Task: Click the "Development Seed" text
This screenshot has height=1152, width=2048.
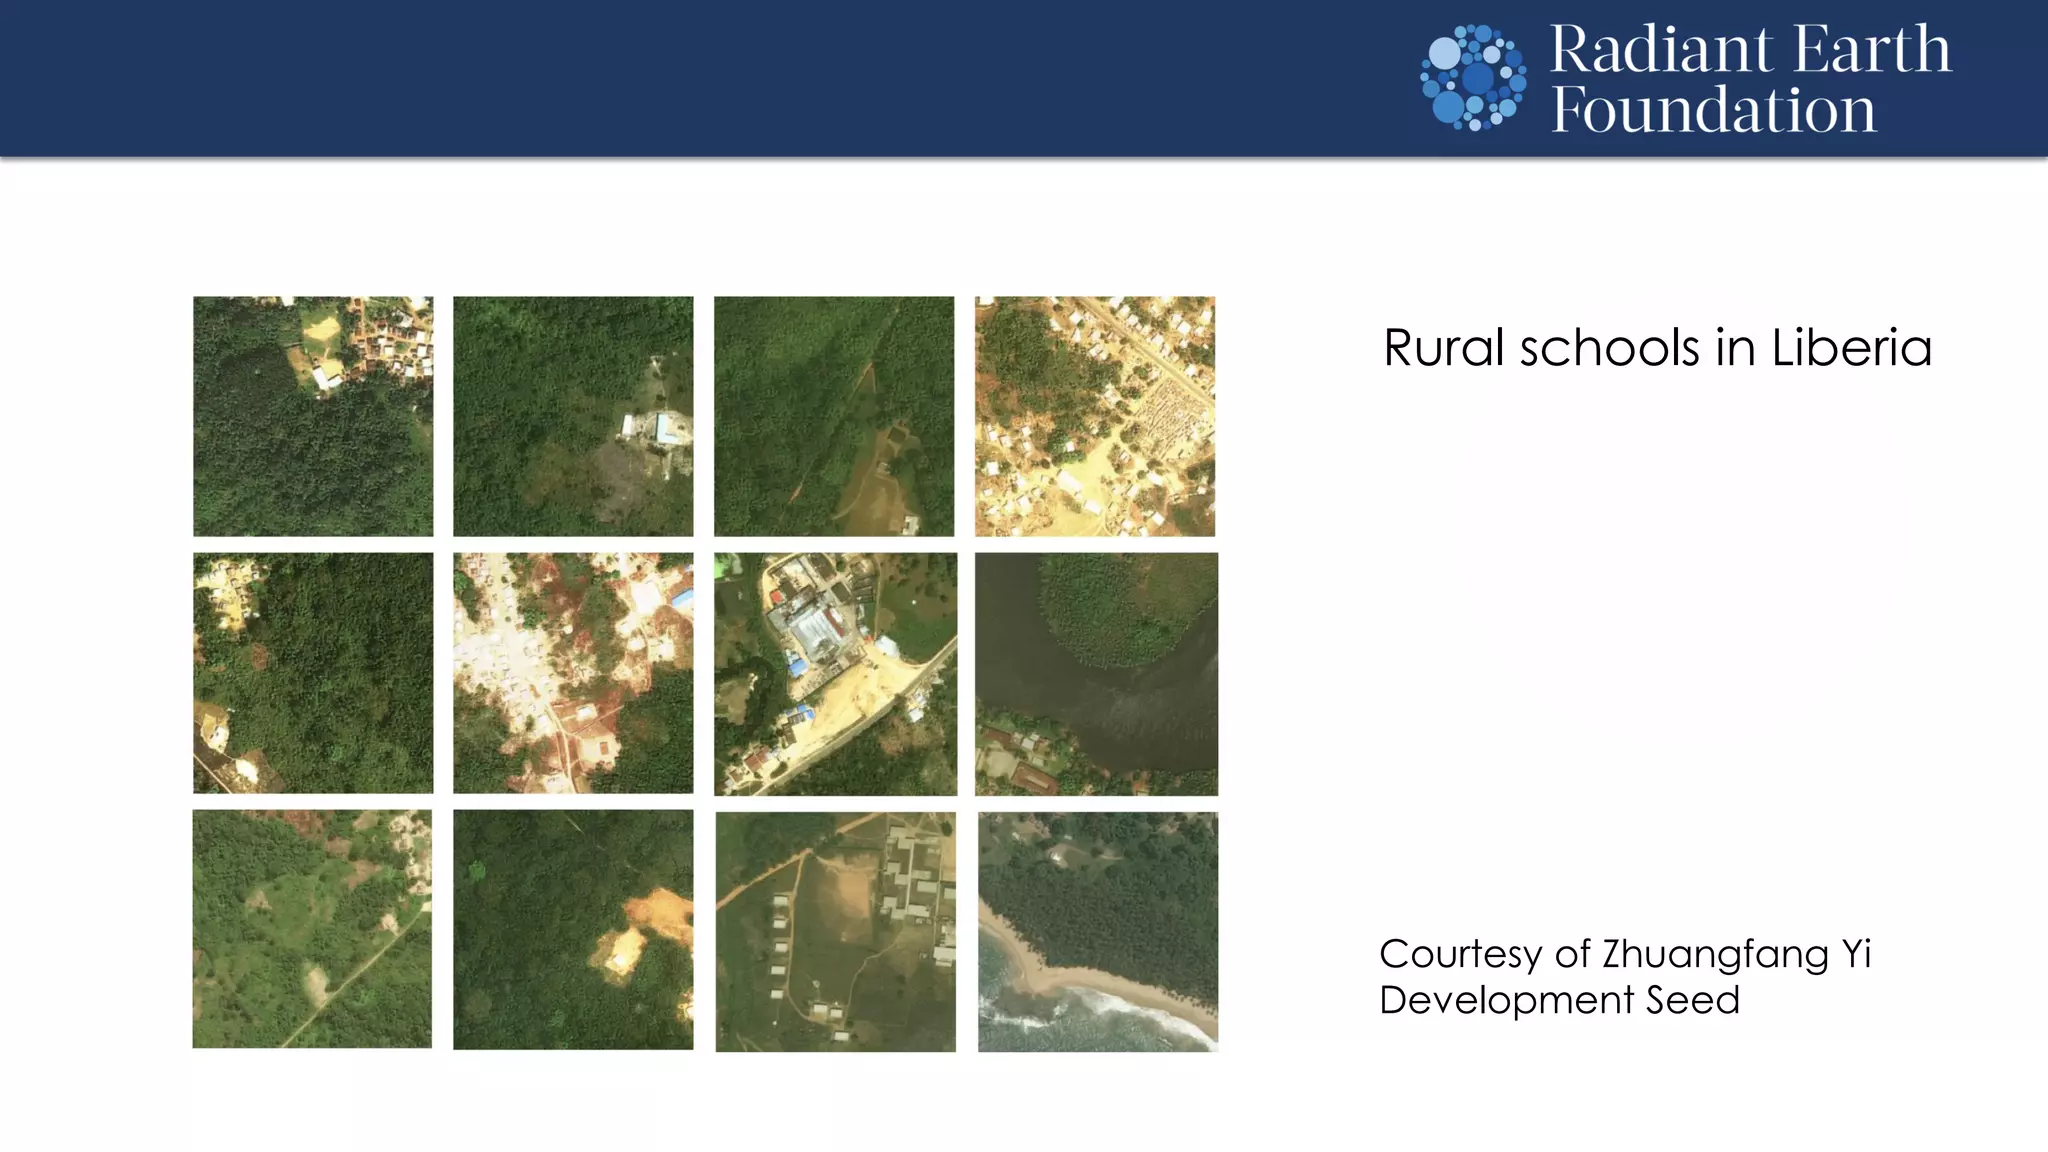Action: [x=1560, y=1000]
